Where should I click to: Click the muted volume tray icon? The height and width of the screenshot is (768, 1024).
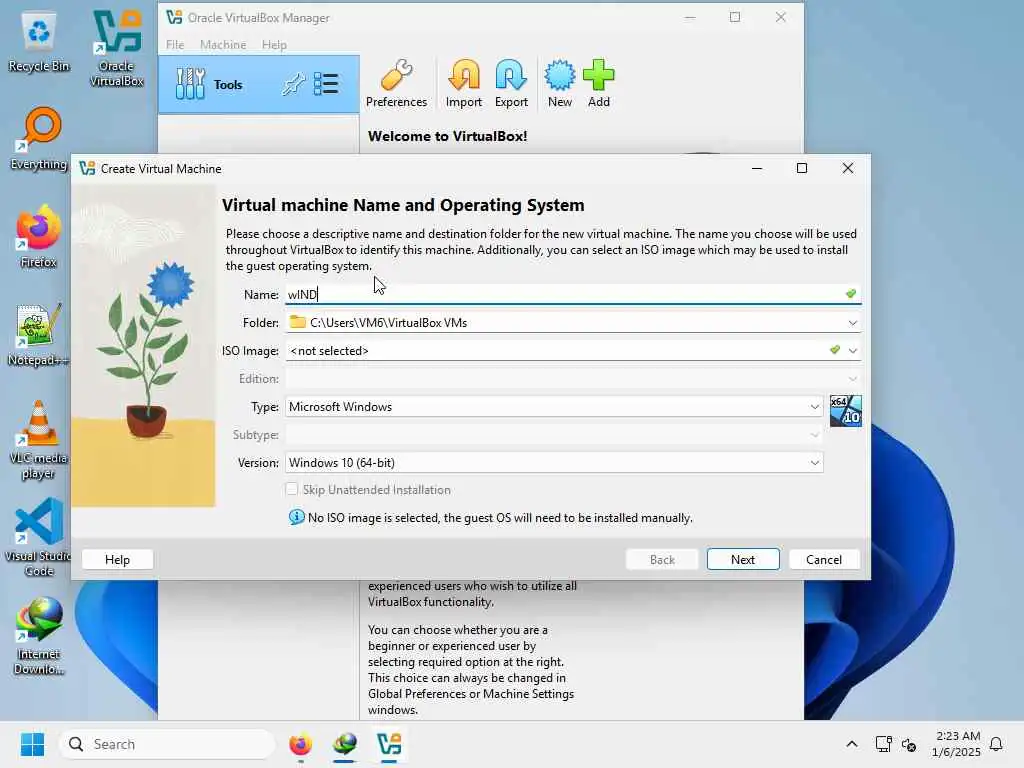pos(909,744)
